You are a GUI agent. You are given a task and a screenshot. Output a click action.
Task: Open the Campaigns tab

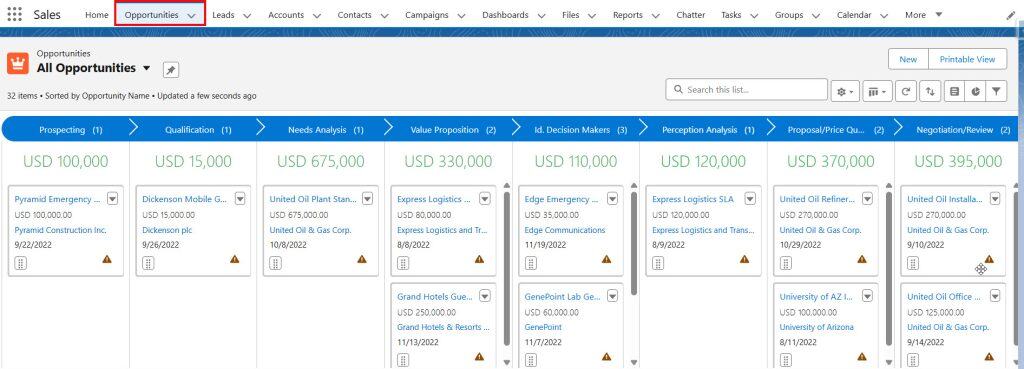(426, 15)
